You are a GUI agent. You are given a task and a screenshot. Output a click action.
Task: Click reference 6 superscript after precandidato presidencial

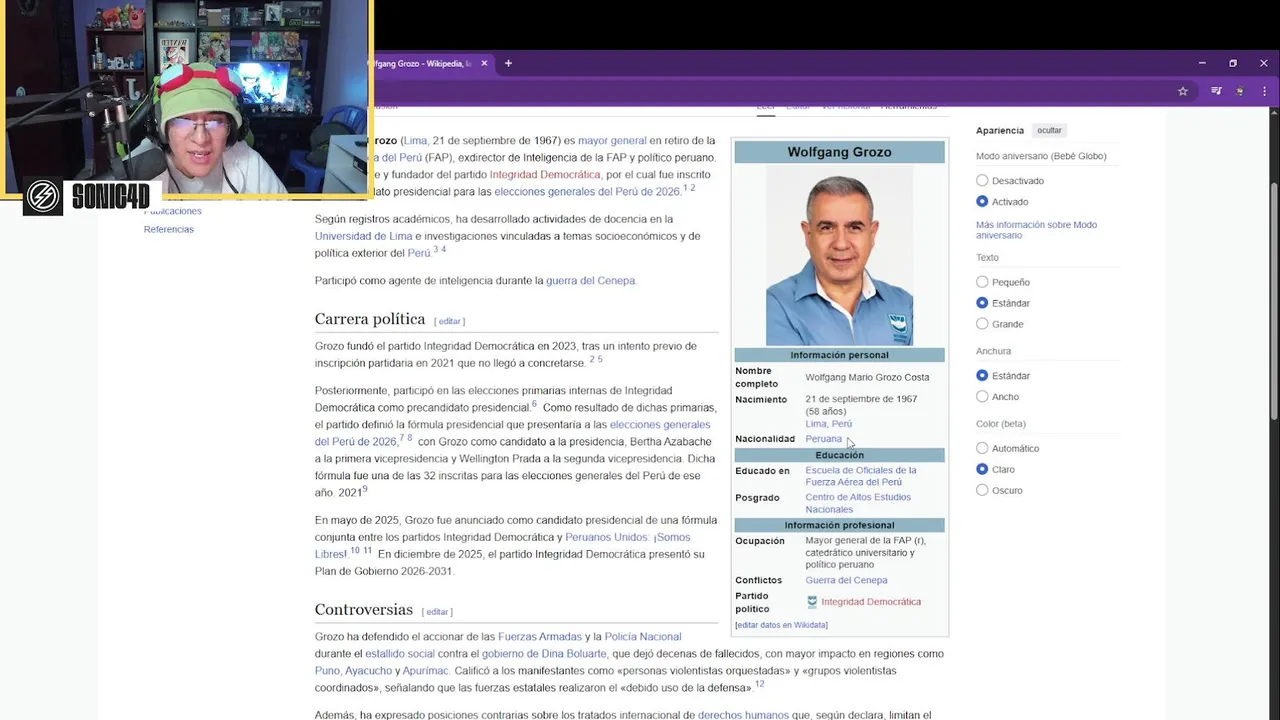[534, 404]
